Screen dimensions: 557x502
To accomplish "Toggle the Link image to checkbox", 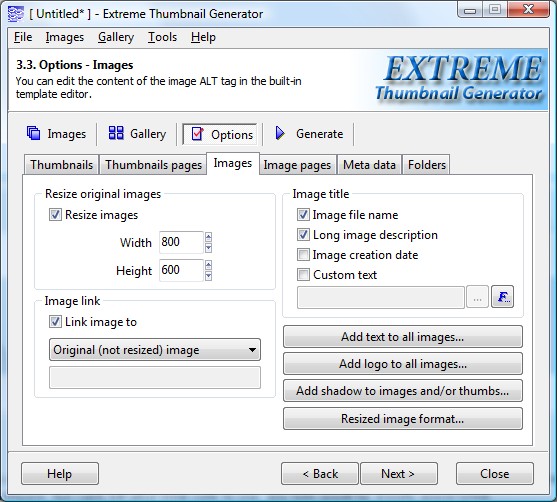I will [x=55, y=322].
